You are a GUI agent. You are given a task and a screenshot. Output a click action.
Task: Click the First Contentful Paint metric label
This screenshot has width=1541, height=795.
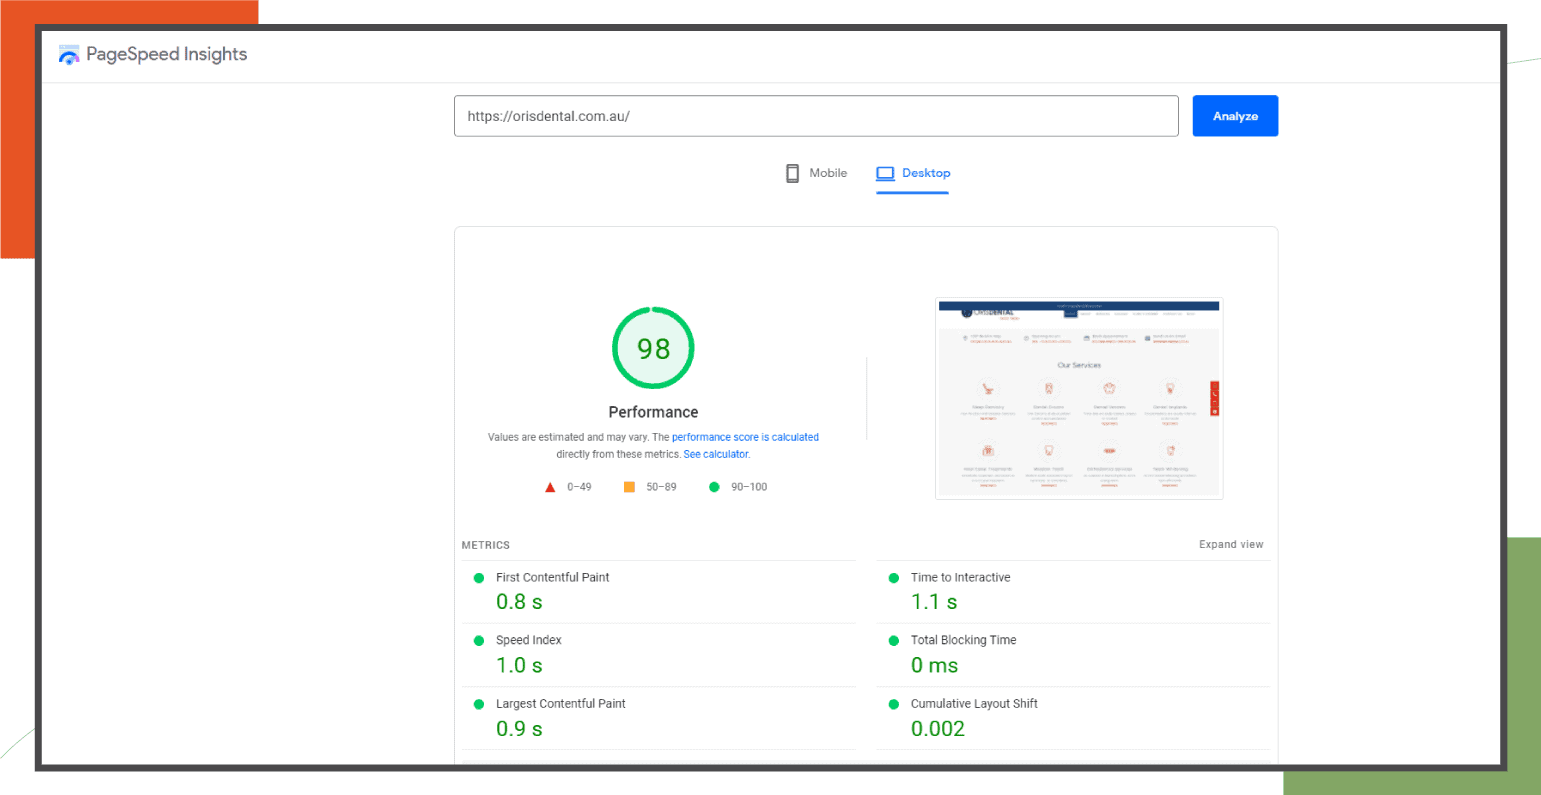point(552,577)
